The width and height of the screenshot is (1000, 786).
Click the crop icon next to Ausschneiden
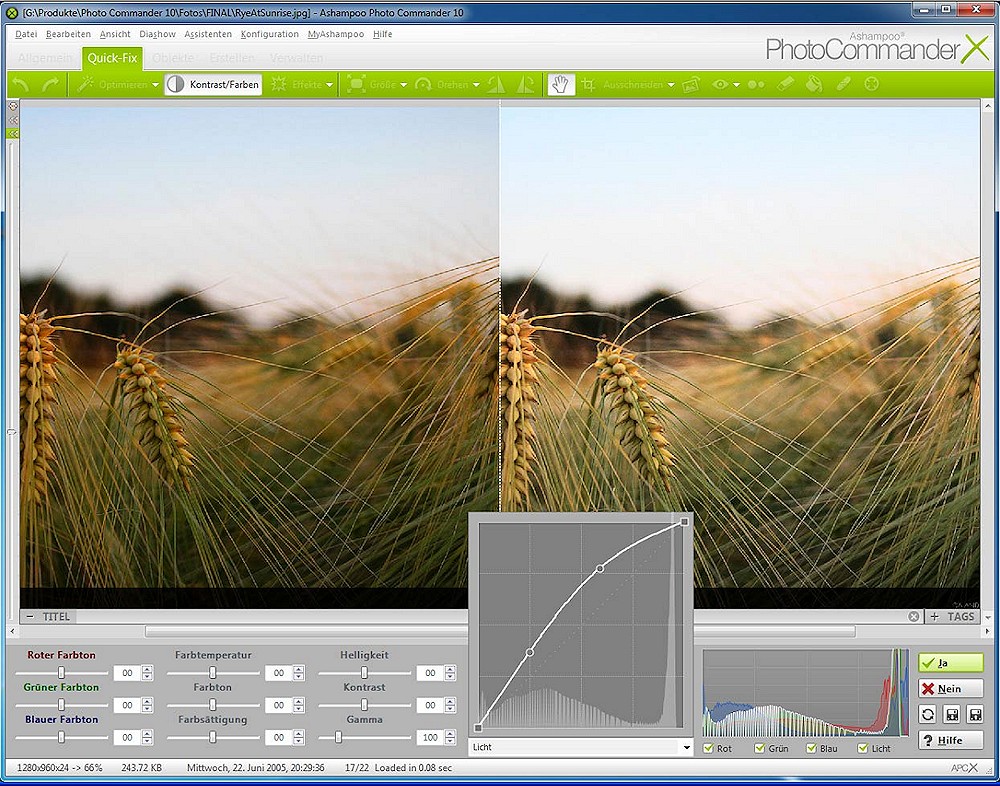click(589, 85)
